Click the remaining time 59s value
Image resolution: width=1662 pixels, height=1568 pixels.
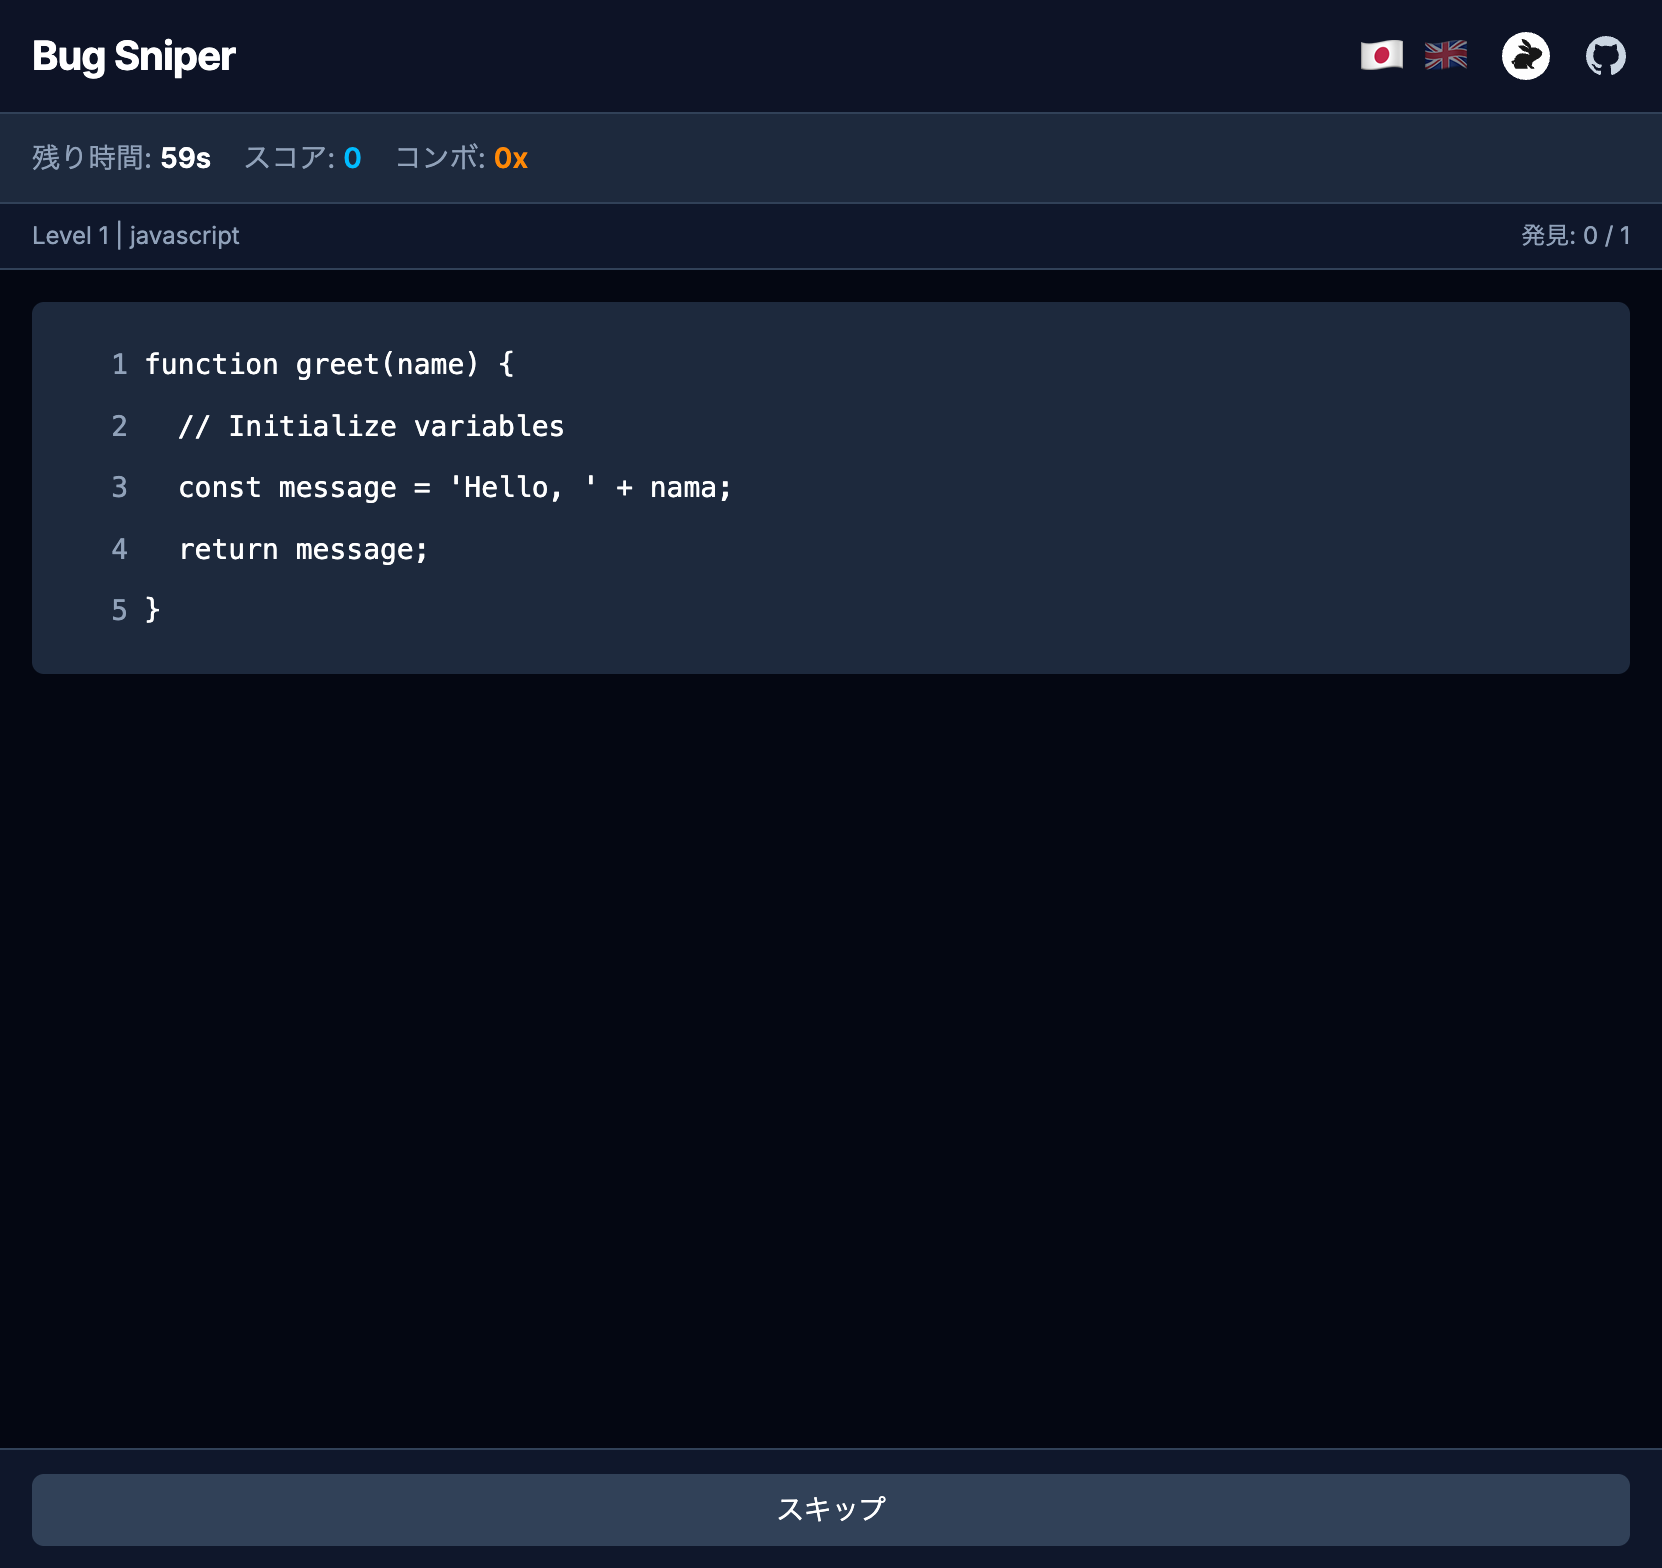point(186,158)
